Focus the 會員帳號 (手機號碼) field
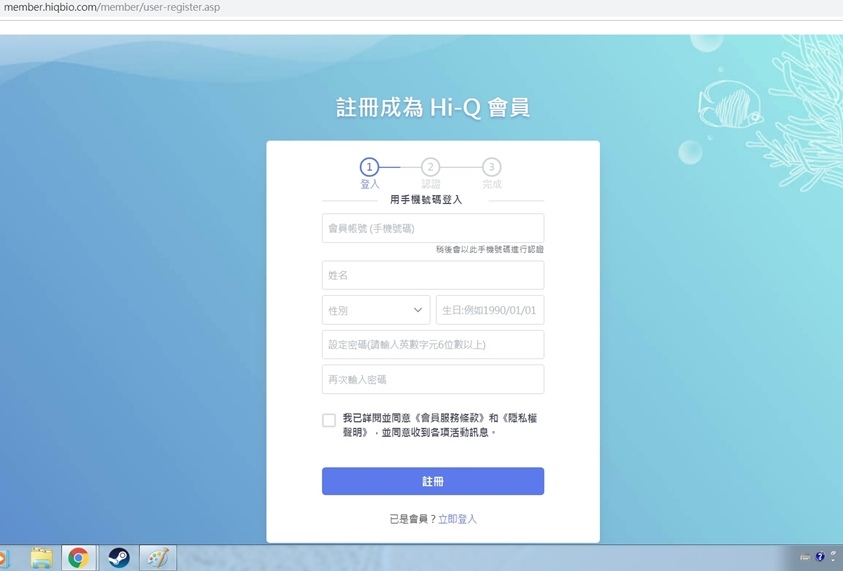This screenshot has width=843, height=571. click(x=433, y=228)
